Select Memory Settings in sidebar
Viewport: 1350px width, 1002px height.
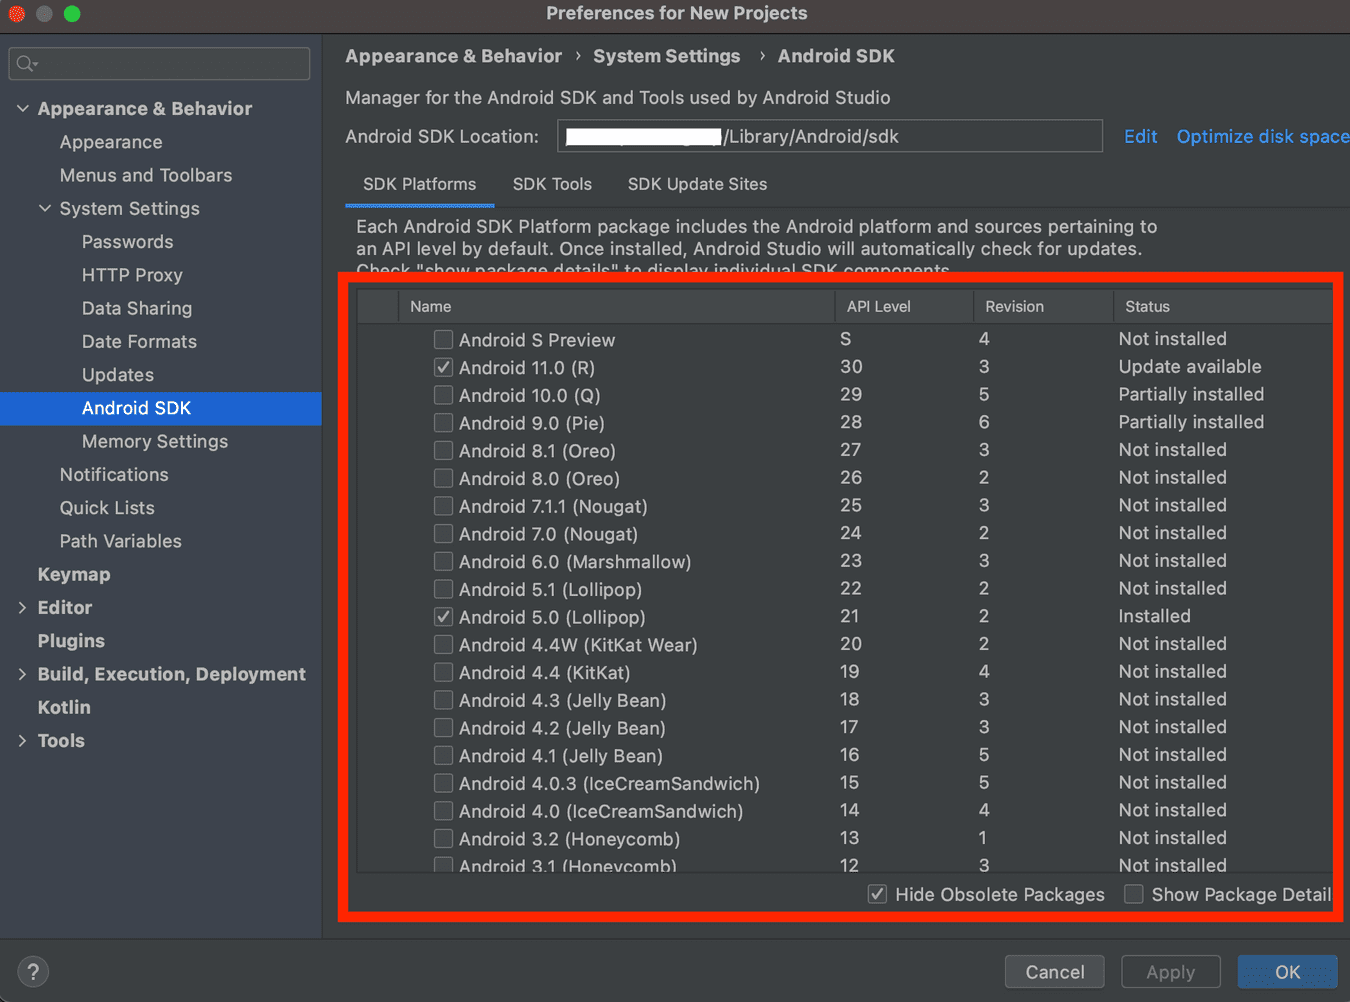click(155, 441)
